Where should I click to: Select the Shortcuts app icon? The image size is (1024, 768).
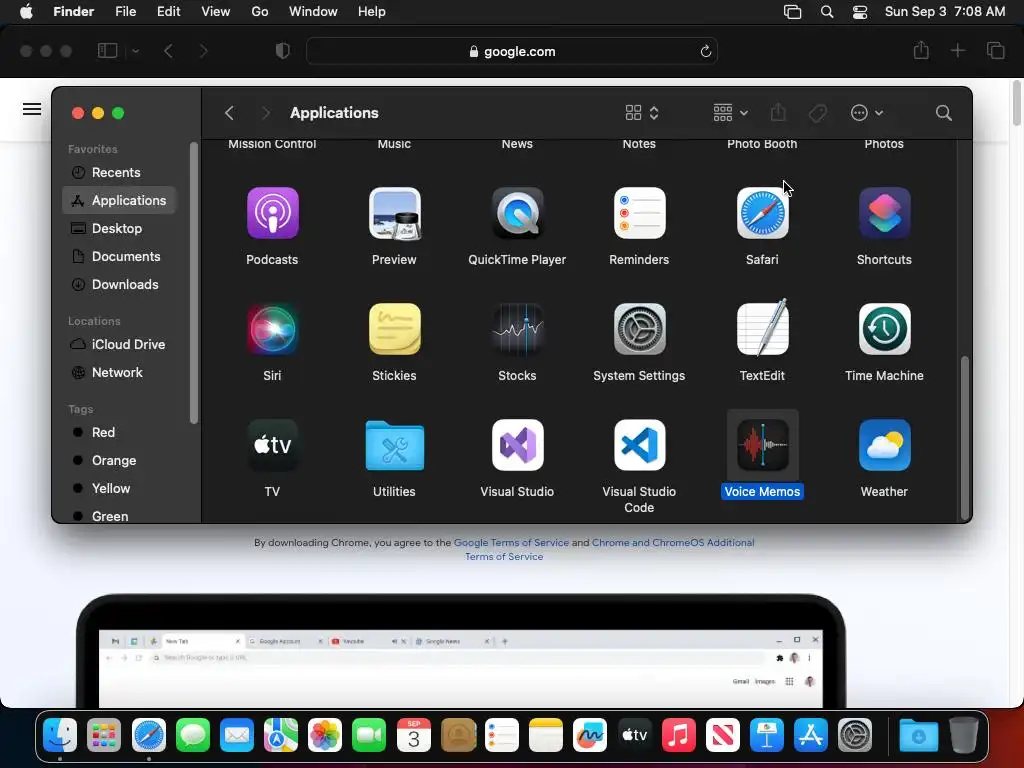click(x=884, y=213)
